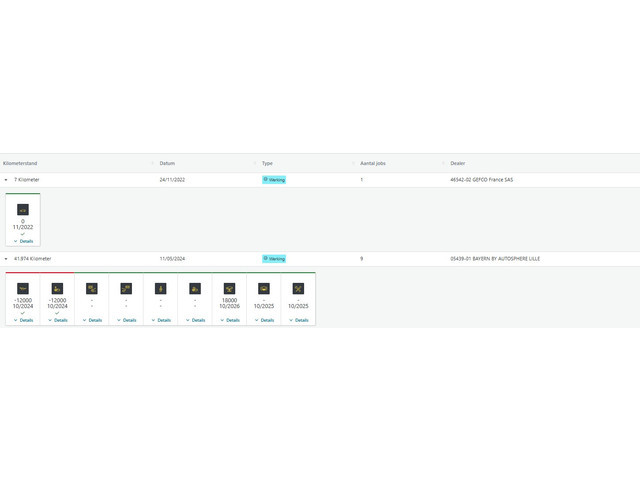Viewport: 640px width, 480px height.
Task: Collapse the 41.974 Kilometer row
Action: pos(6,259)
